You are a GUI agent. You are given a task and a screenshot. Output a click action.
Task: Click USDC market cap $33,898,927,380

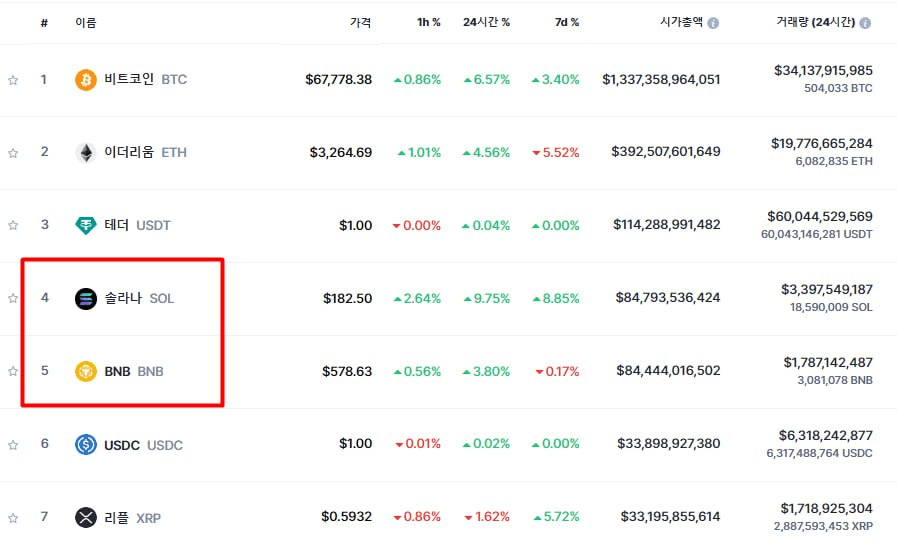point(669,444)
